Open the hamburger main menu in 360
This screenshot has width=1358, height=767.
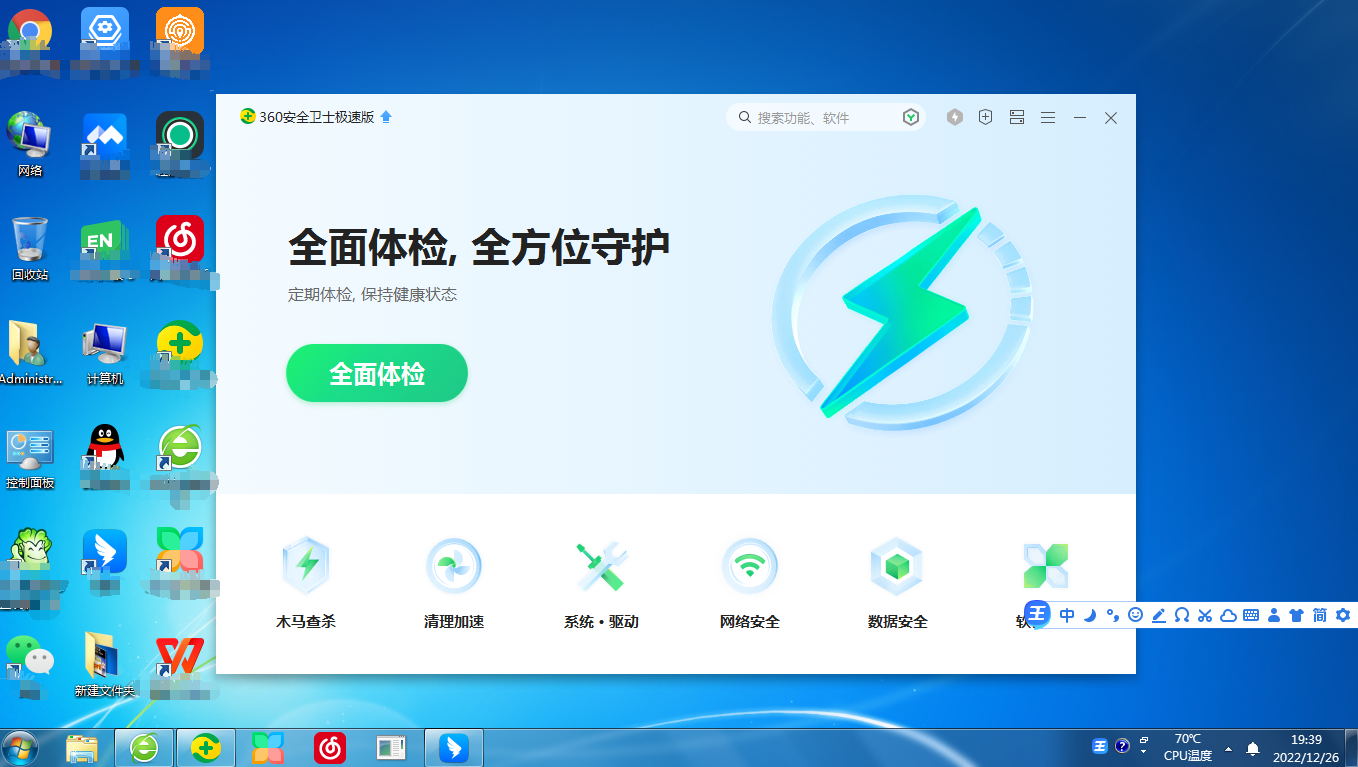tap(1048, 118)
